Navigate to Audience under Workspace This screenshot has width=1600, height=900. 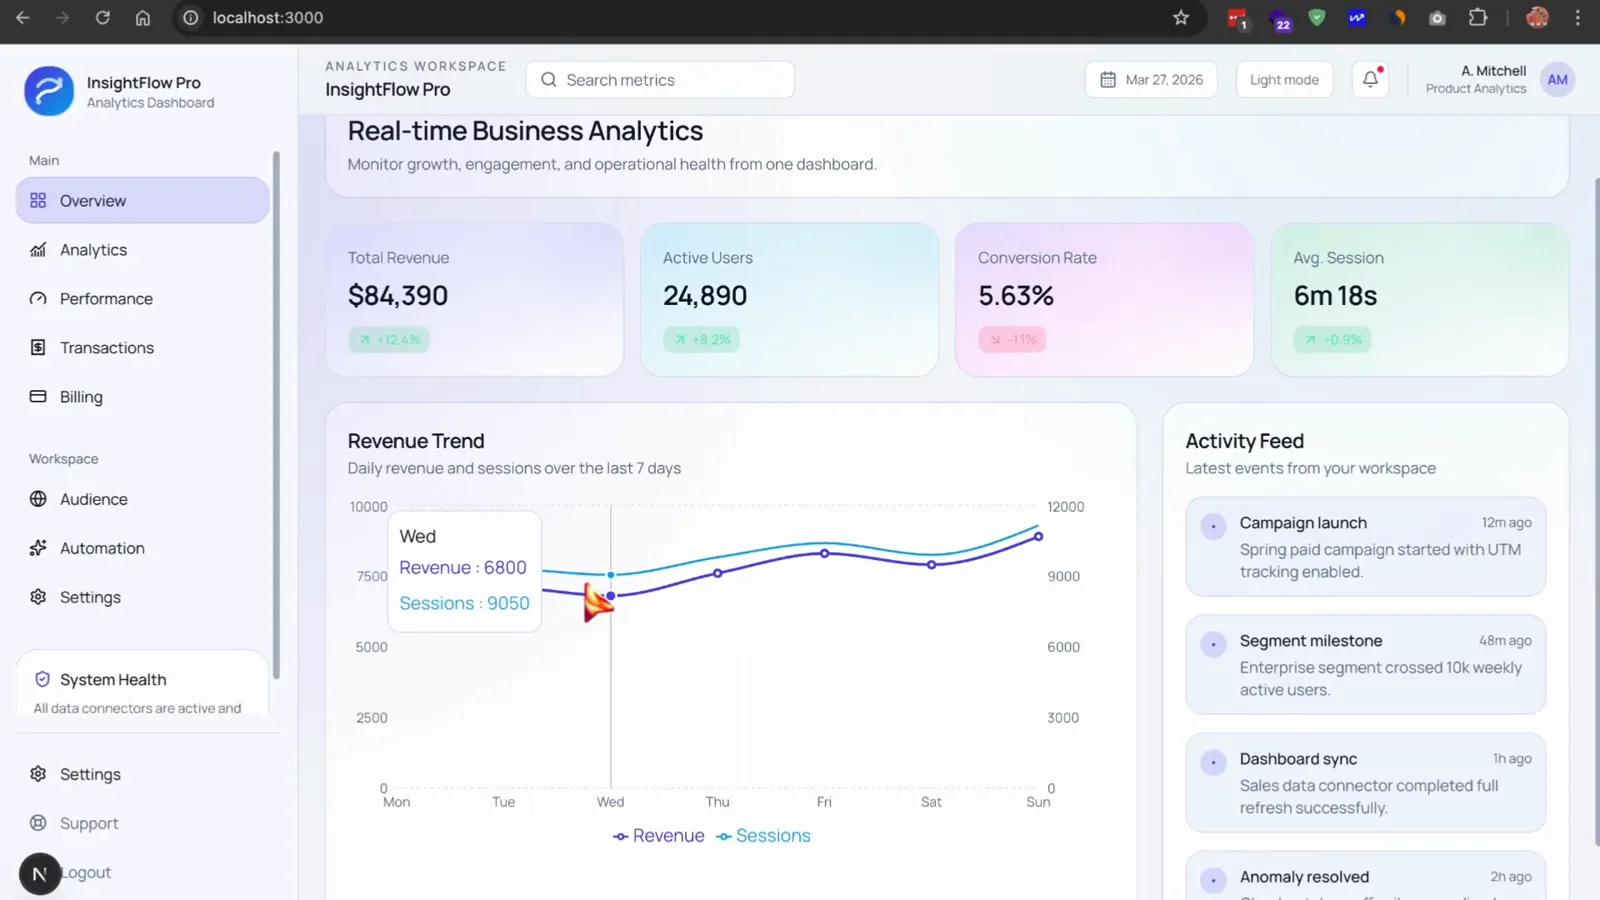tap(142, 499)
